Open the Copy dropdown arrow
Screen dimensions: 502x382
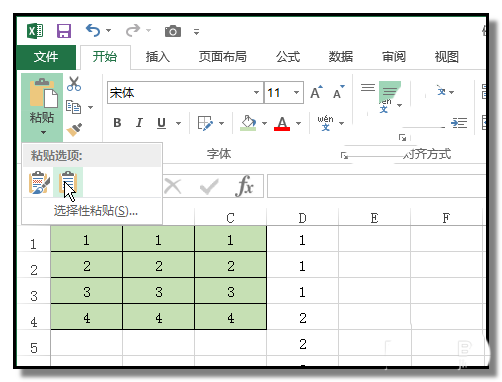[90, 107]
